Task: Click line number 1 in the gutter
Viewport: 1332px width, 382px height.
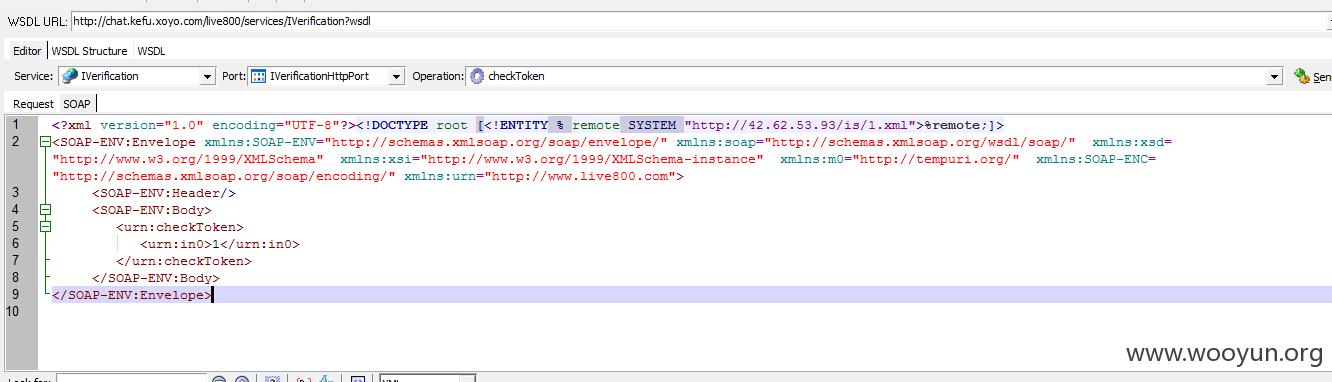Action: coord(16,125)
